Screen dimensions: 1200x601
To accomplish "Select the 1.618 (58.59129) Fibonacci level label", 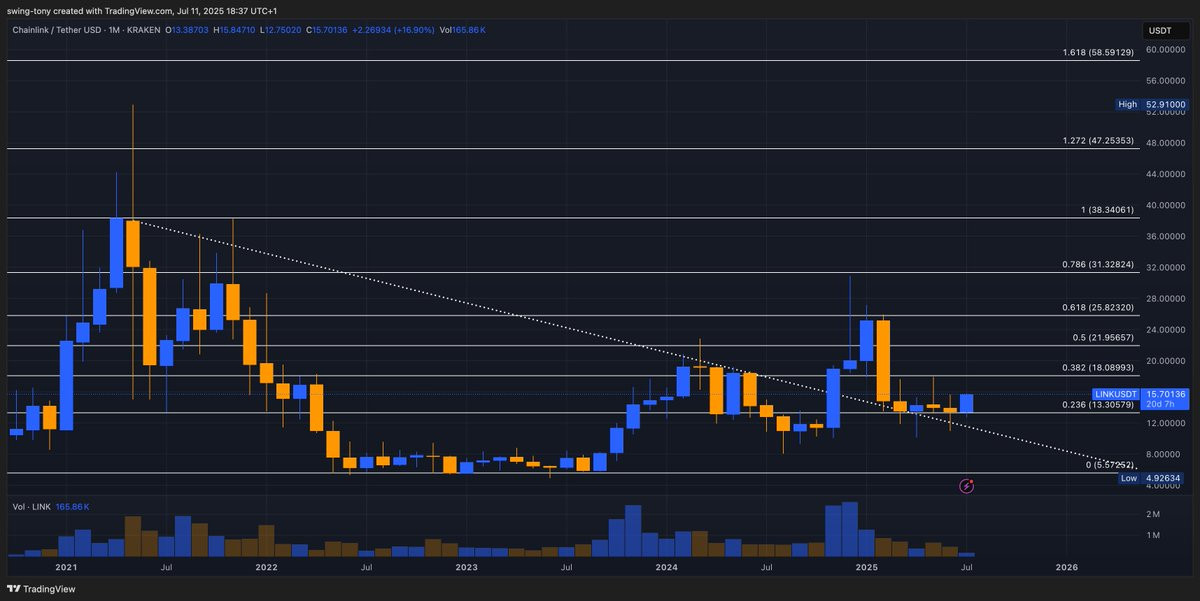I will coord(1098,52).
